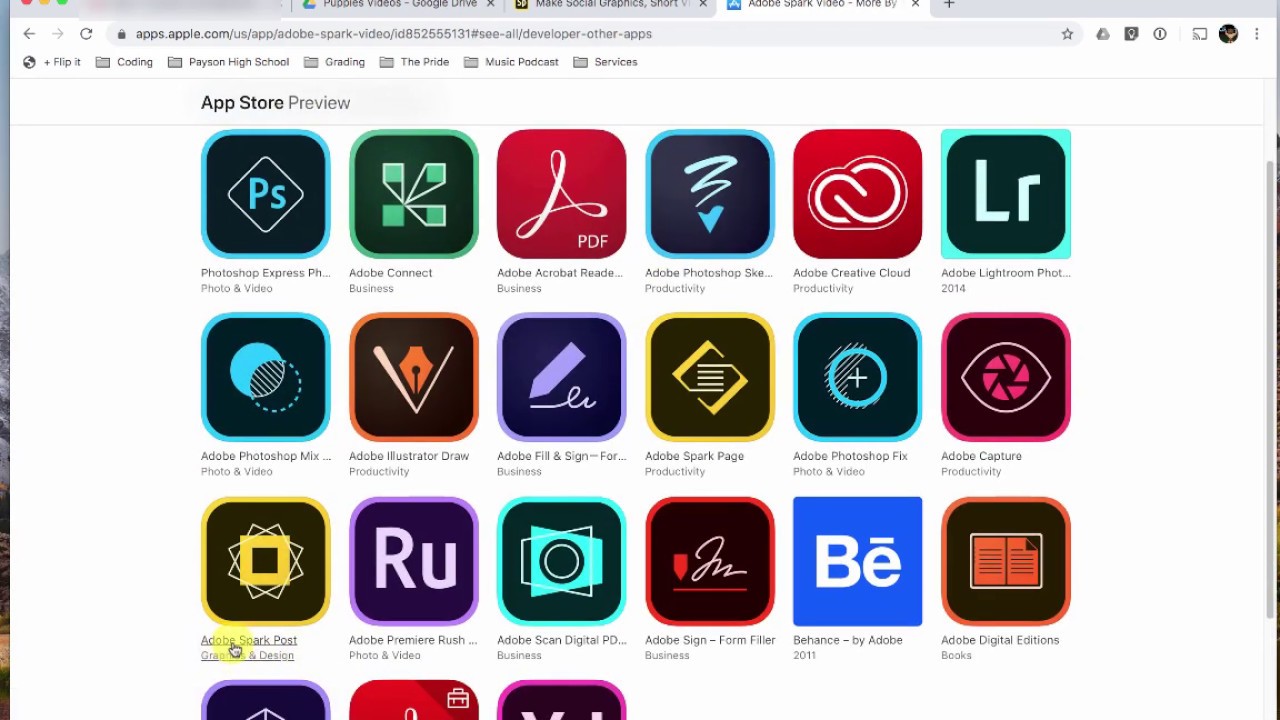Select the Adobe Scan app icon
1280x720 pixels.
point(561,561)
